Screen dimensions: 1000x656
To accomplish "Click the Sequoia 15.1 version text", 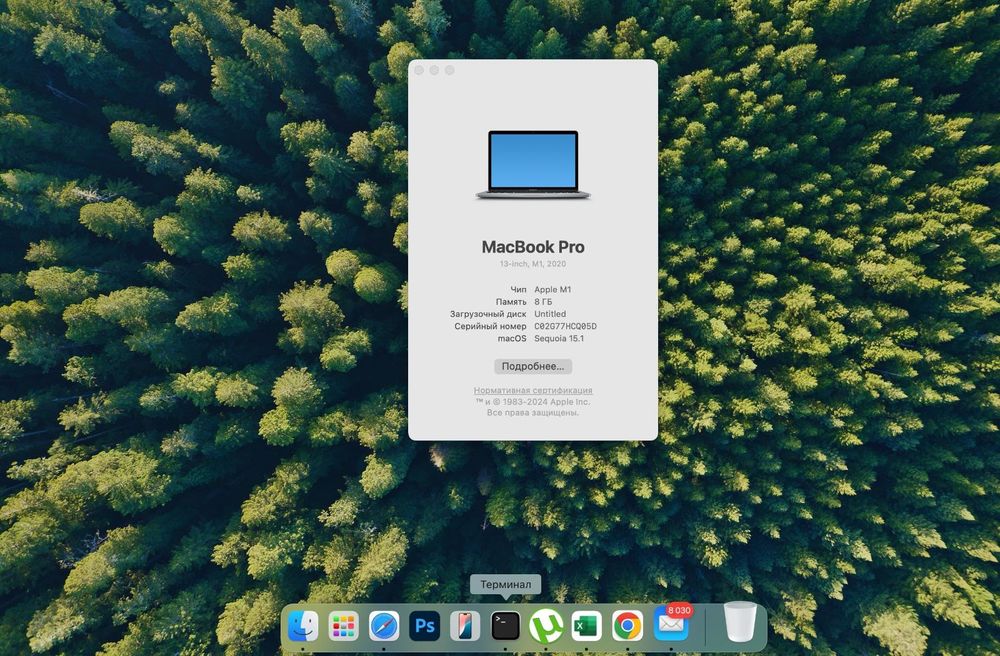I will point(559,338).
